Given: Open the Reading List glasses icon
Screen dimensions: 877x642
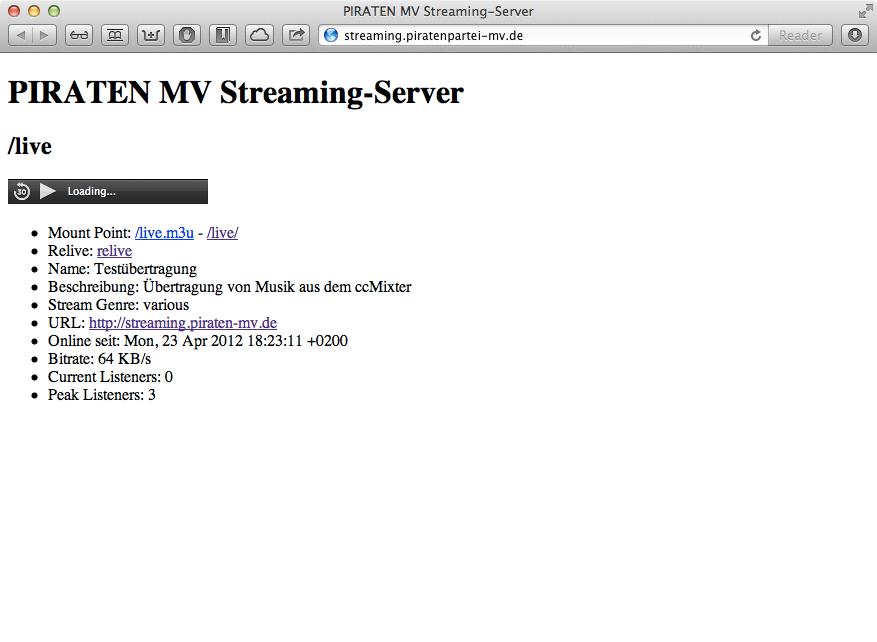Looking at the screenshot, I should [x=79, y=35].
